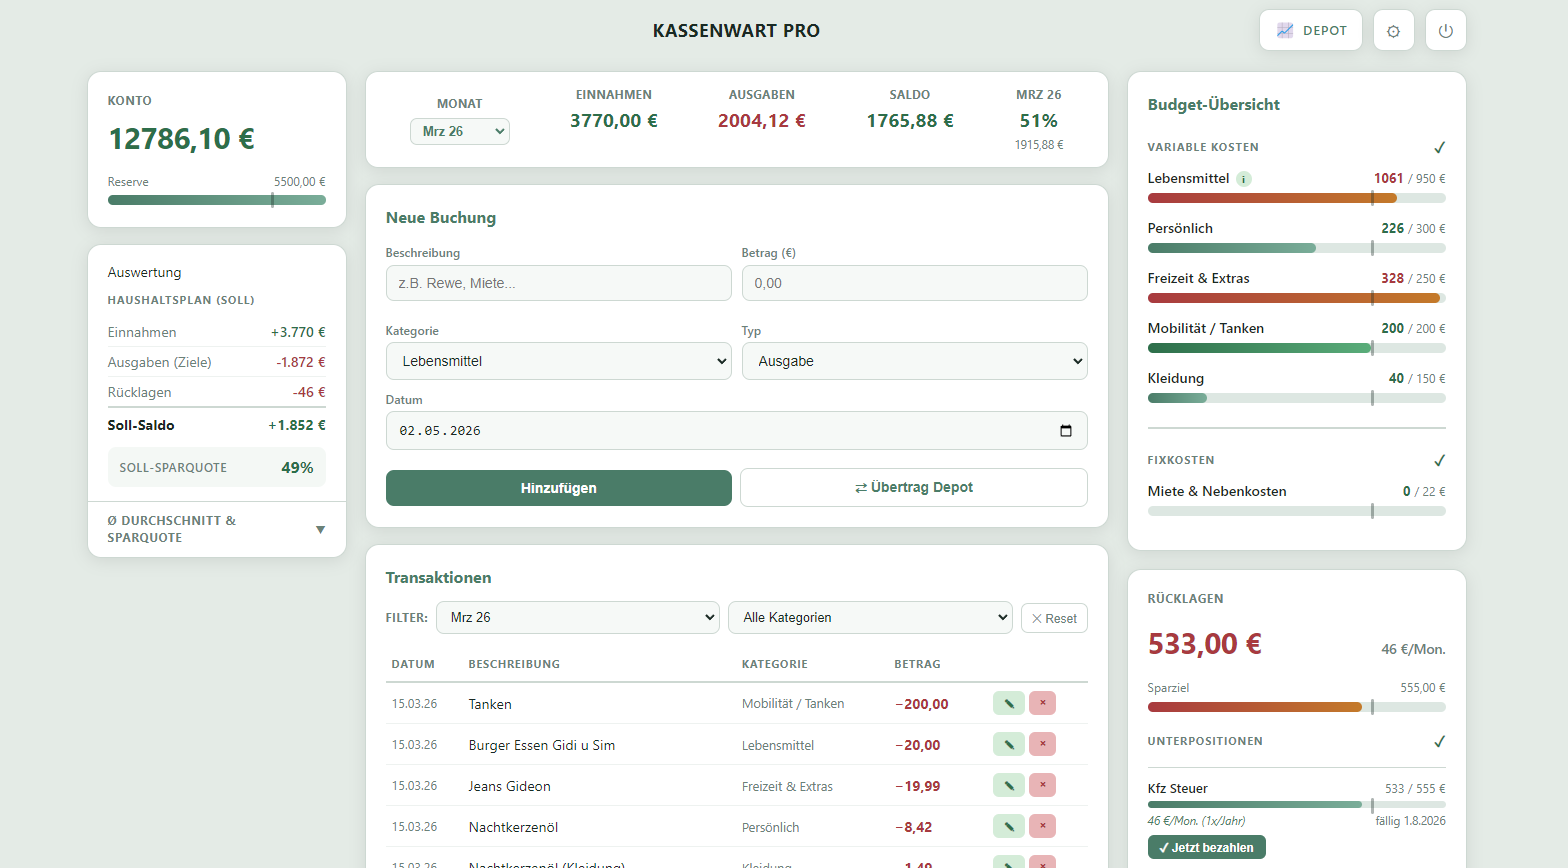Click the Übertrag Depot button
The width and height of the screenshot is (1568, 868).
[x=914, y=487]
